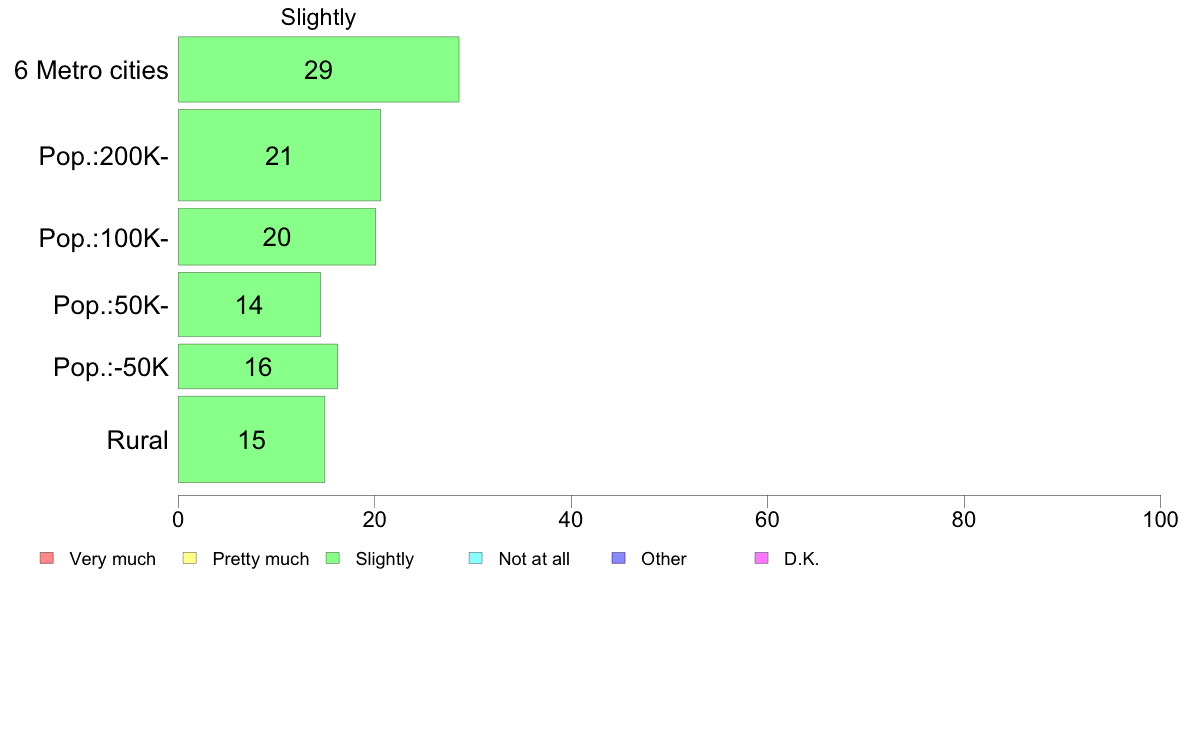Click the red Very much legend swatch
The height and width of the screenshot is (736, 1188).
click(47, 559)
